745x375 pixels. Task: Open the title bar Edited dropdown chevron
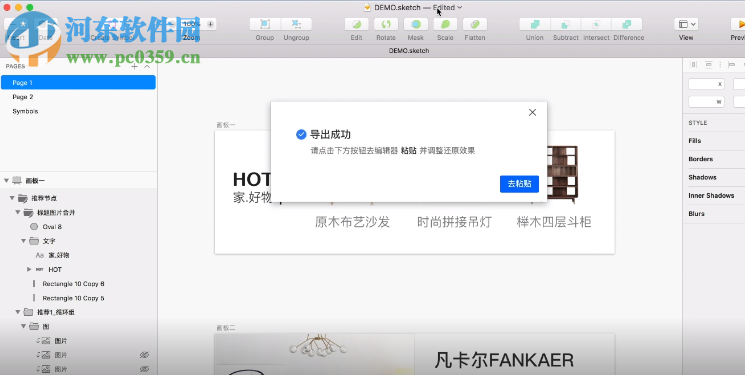pyautogui.click(x=459, y=8)
